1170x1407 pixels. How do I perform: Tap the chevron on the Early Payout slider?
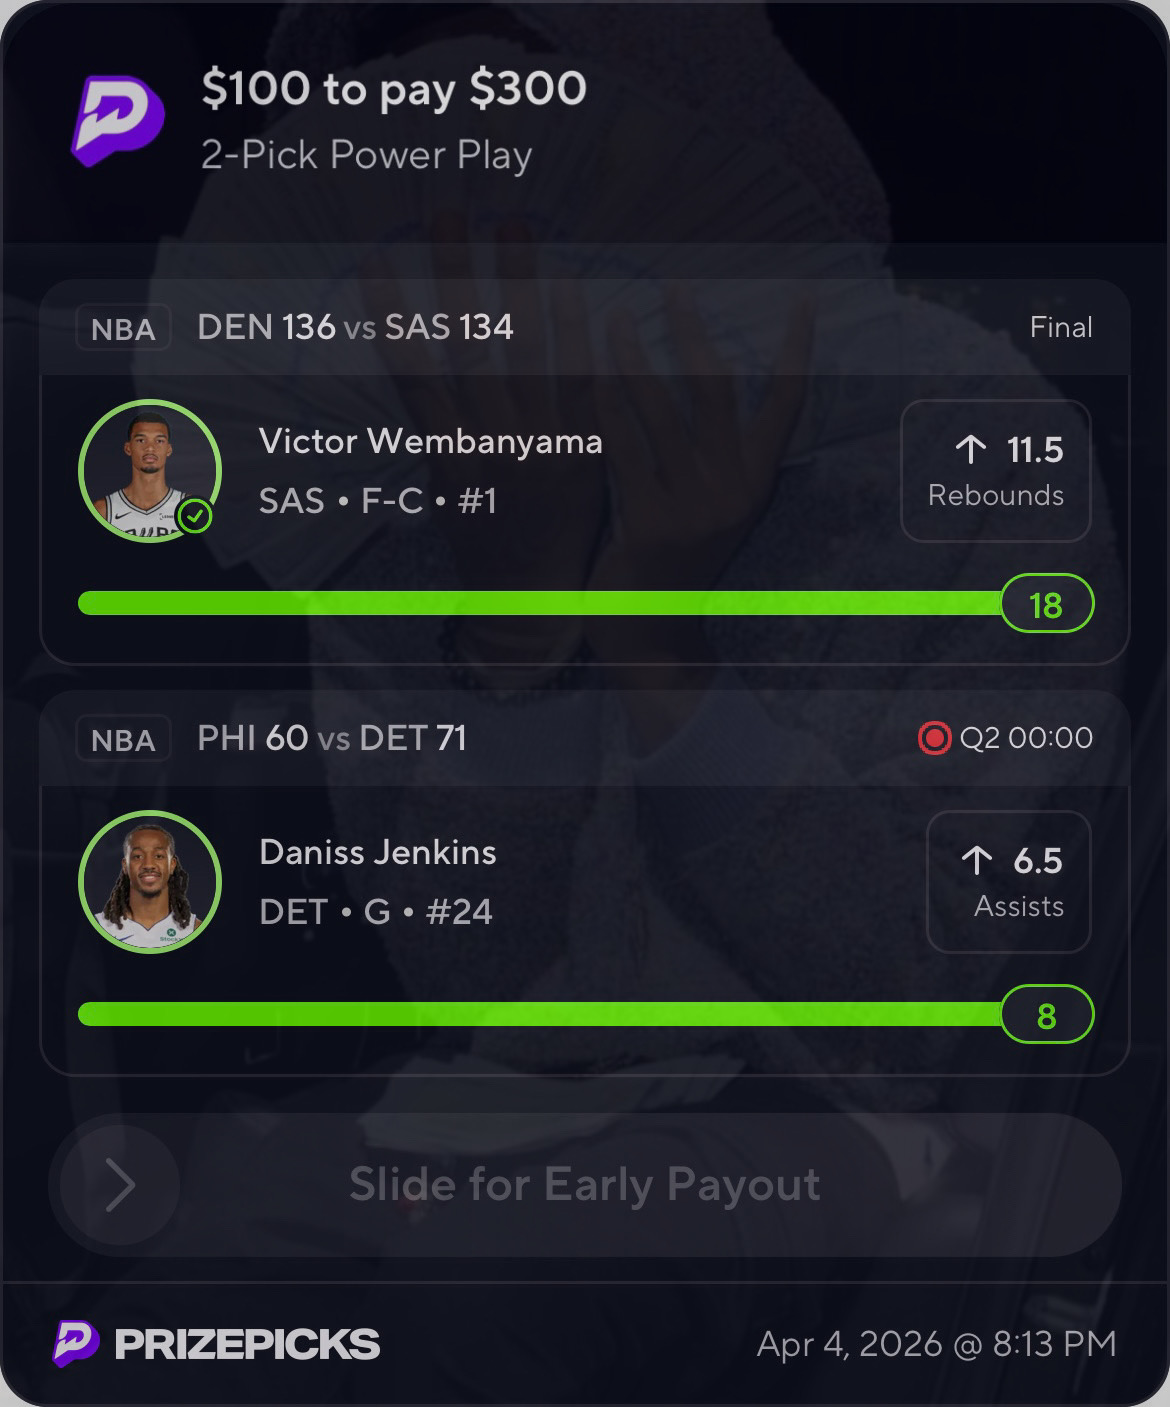(120, 1185)
